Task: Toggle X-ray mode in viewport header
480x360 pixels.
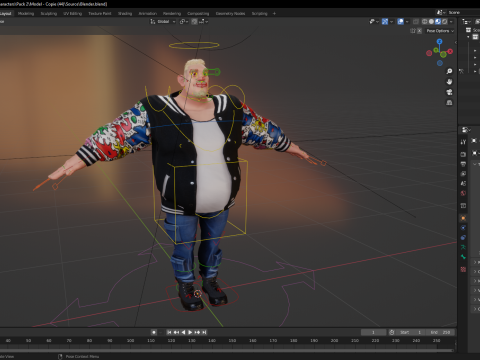Action: pyautogui.click(x=416, y=22)
